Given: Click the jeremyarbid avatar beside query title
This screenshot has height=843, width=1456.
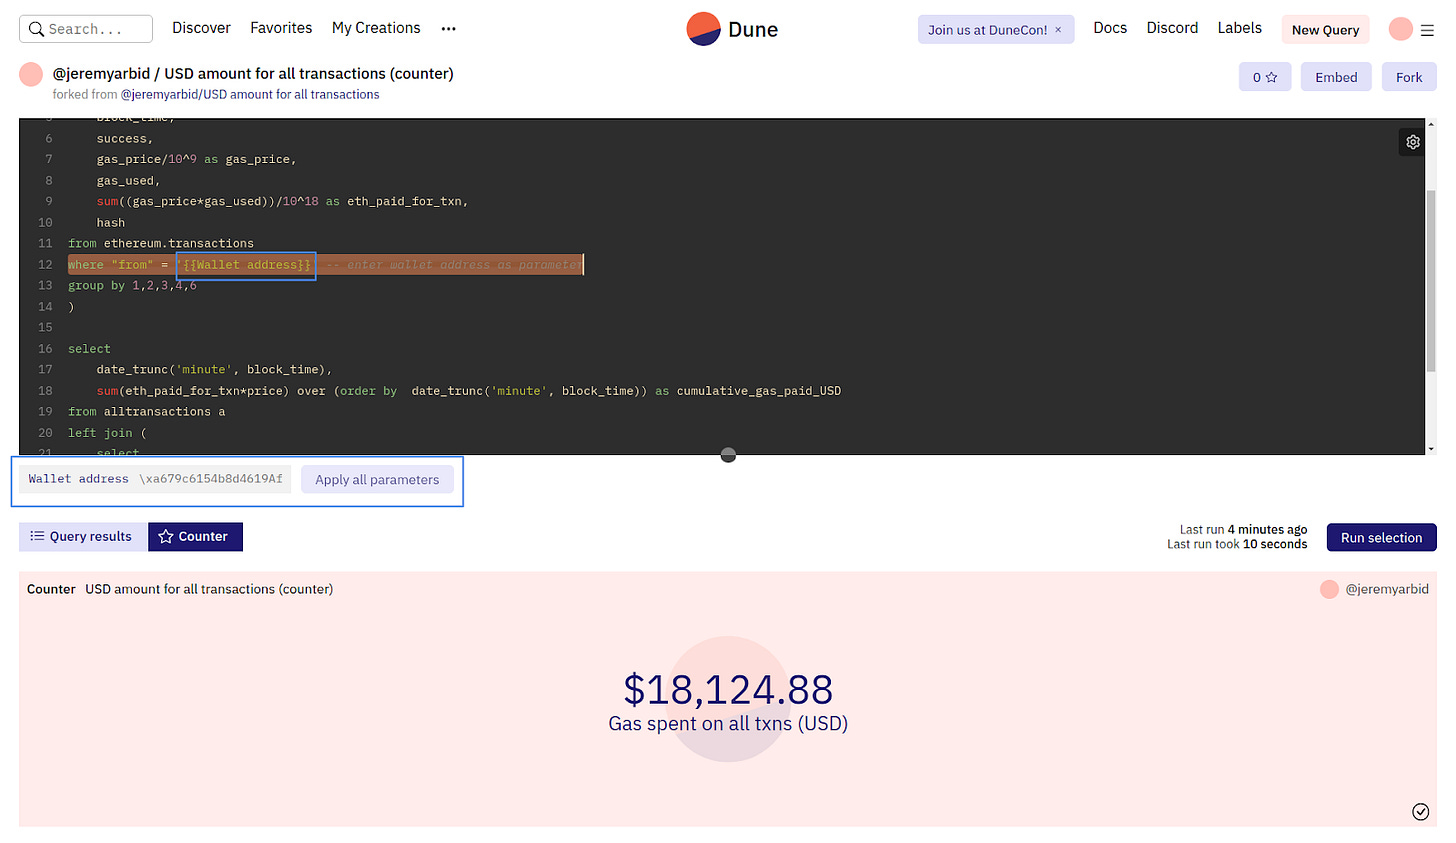Looking at the screenshot, I should 31,74.
